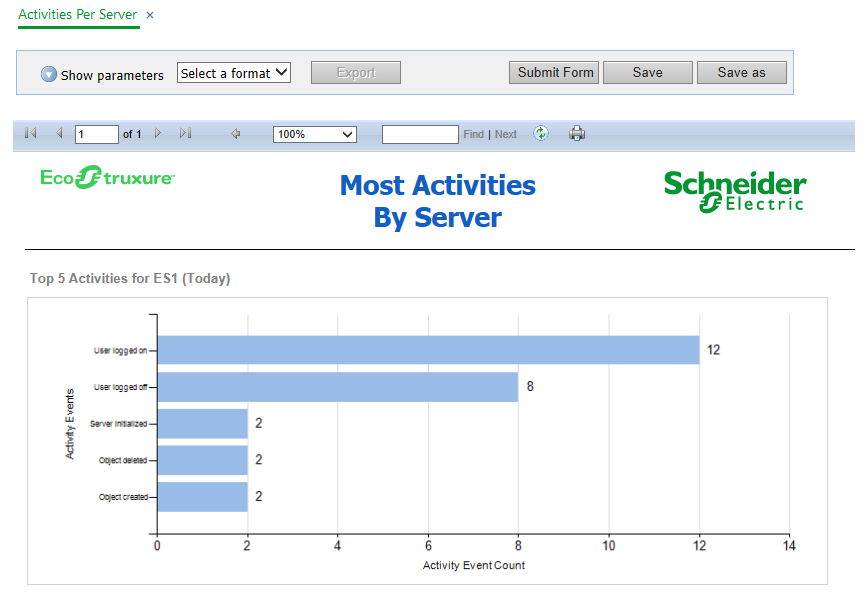
Task: Click the Save button
Action: 647,72
